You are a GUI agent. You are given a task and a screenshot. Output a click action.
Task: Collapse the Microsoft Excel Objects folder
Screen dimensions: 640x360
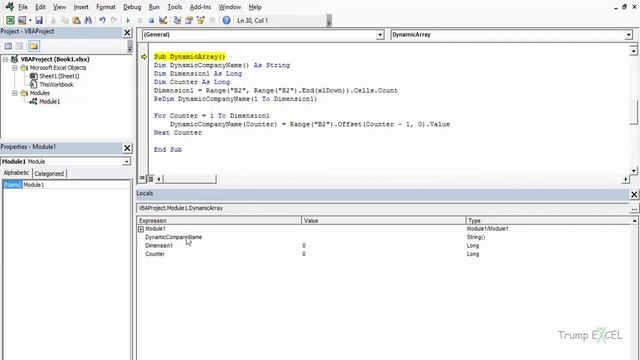15,68
